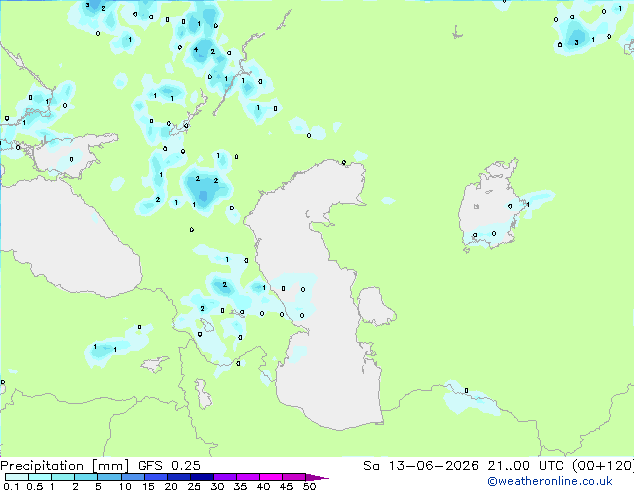Select the 5–10 mm legend color box
The height and width of the screenshot is (490, 634).
click(x=109, y=477)
